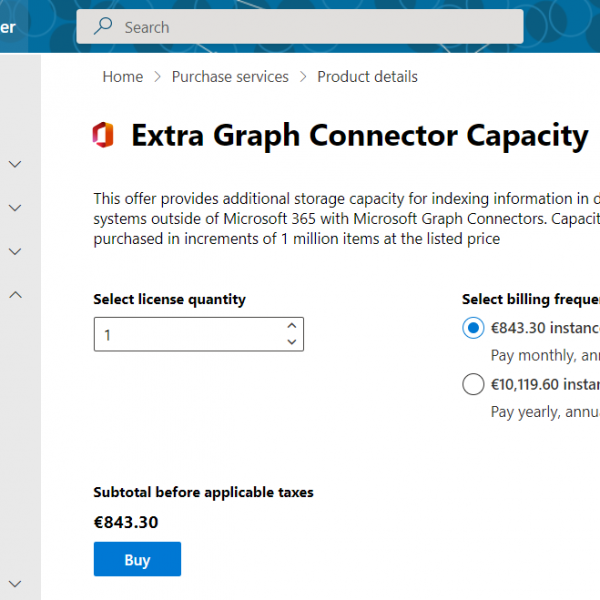
Task: Click the Extra Graph Connector Capacity heading
Action: pos(360,135)
